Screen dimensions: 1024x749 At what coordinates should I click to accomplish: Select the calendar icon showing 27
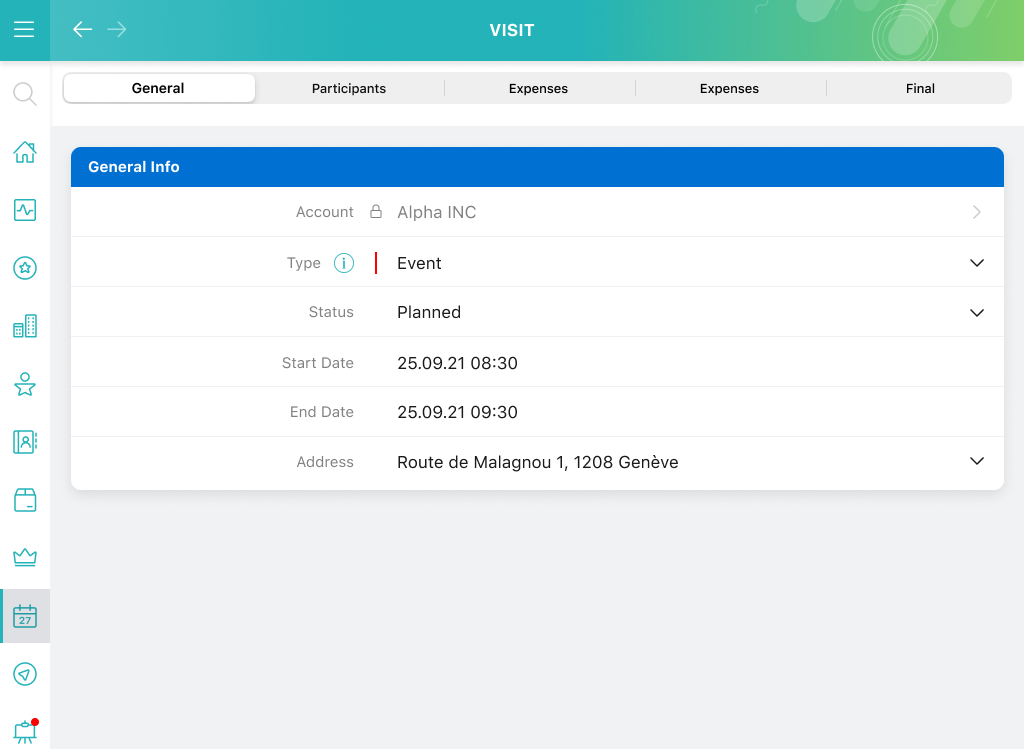tap(24, 616)
